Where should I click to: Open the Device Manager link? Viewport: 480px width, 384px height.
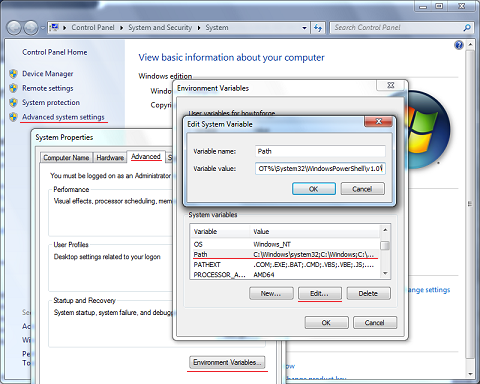48,74
